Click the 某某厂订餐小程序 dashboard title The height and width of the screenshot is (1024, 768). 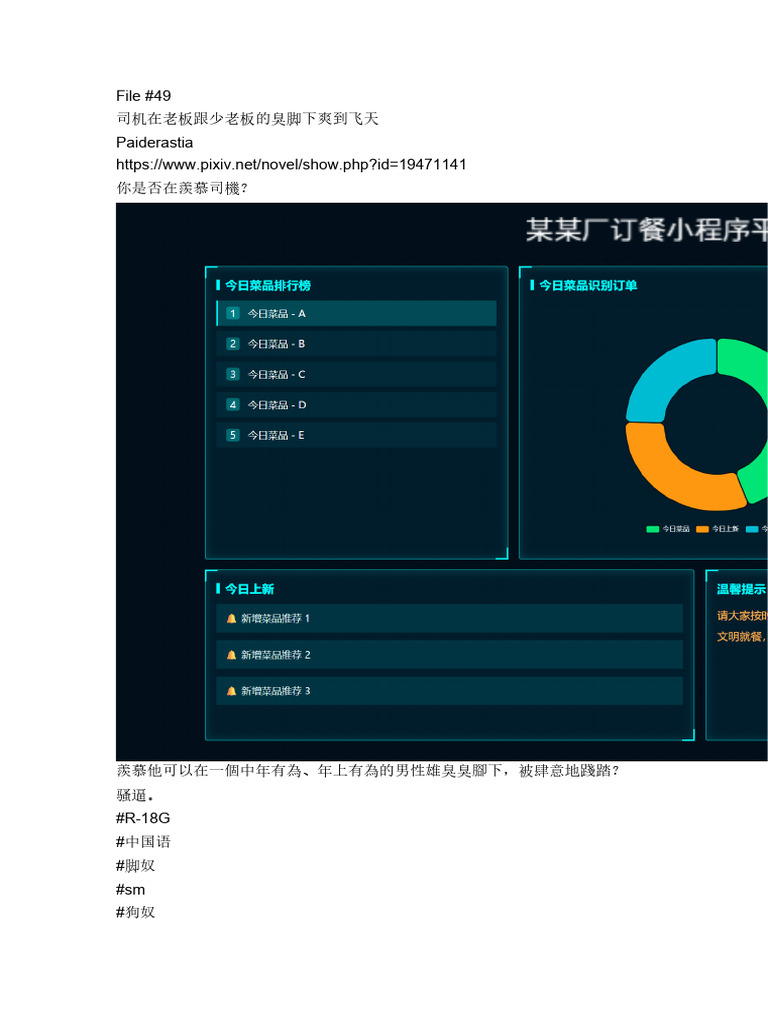(647, 230)
